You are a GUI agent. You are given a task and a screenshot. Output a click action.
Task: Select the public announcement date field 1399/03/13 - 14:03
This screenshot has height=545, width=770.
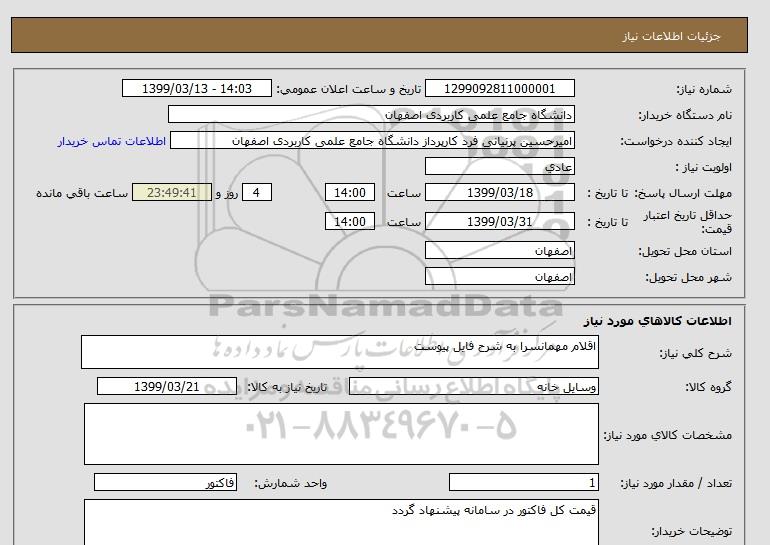click(x=196, y=88)
